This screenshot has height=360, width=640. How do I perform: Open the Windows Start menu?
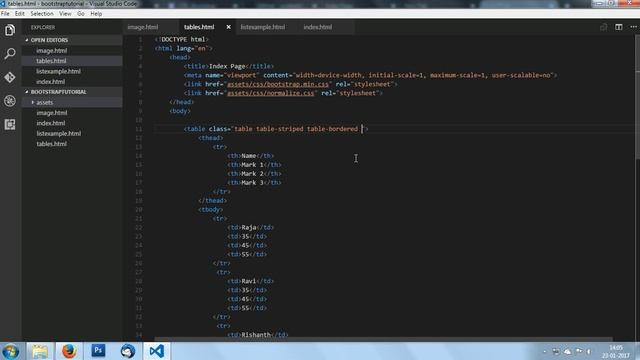point(11,351)
